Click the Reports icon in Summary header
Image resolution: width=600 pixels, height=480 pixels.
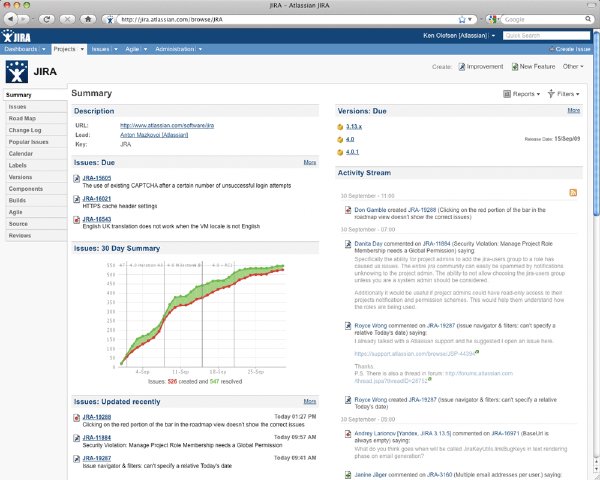pos(507,94)
